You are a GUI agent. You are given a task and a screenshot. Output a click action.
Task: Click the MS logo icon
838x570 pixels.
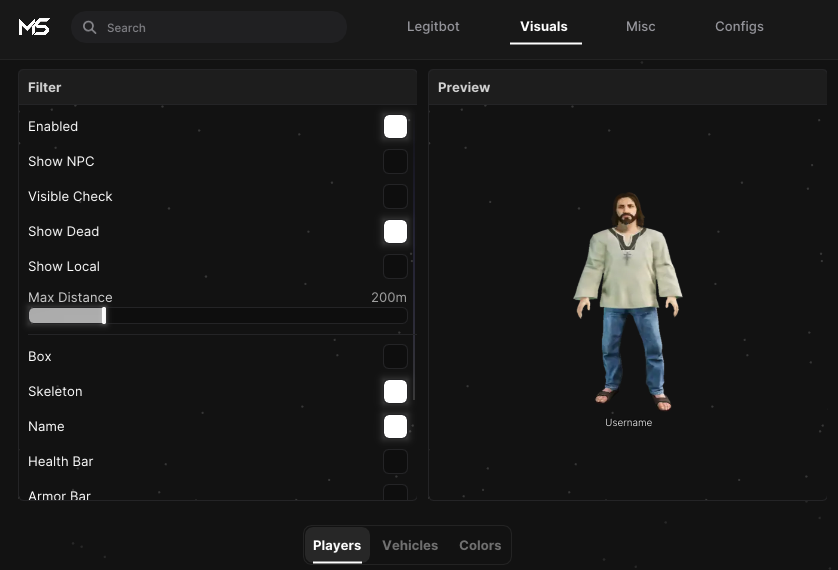(x=34, y=27)
